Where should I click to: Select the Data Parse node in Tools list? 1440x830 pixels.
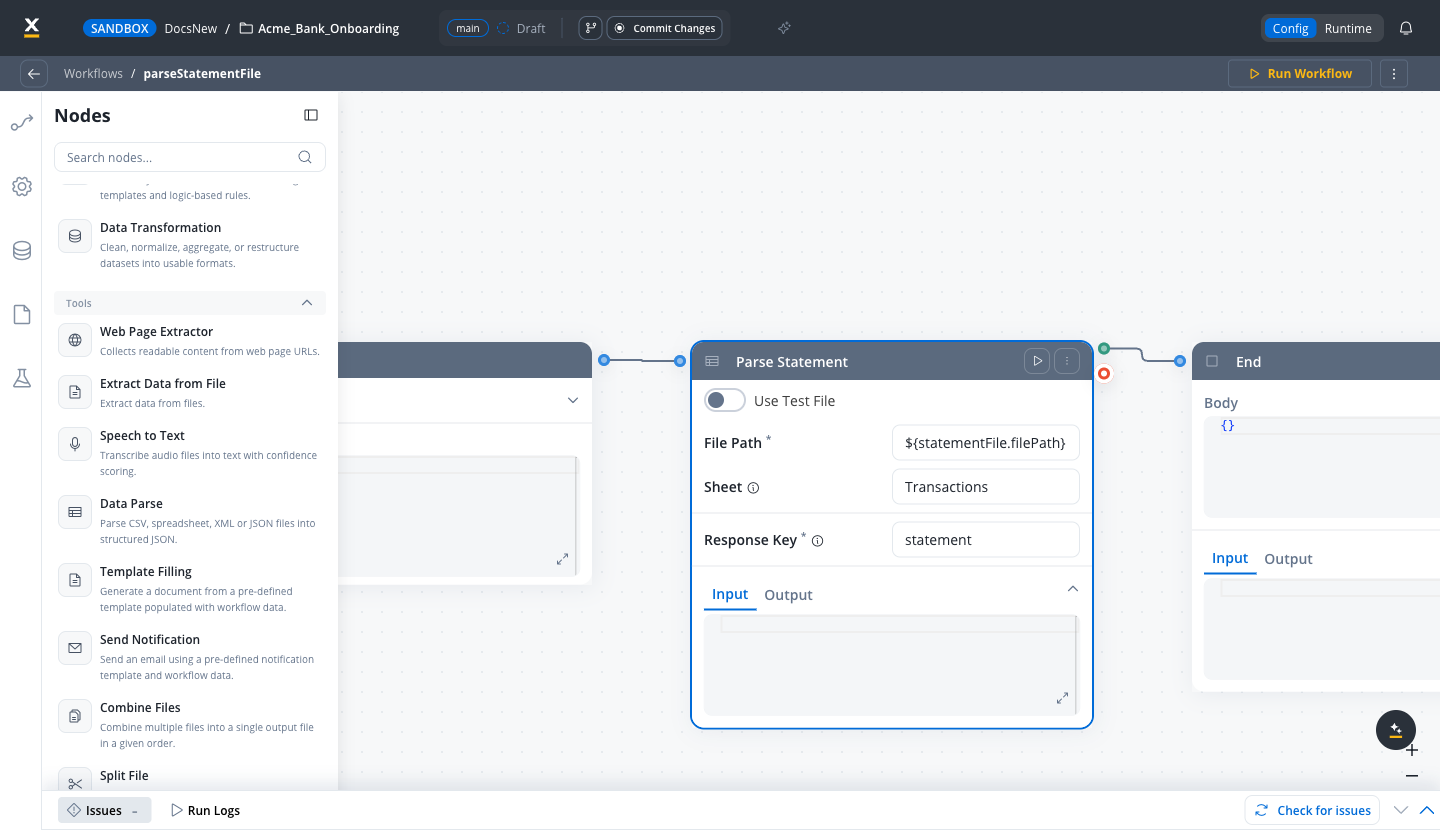(x=190, y=520)
